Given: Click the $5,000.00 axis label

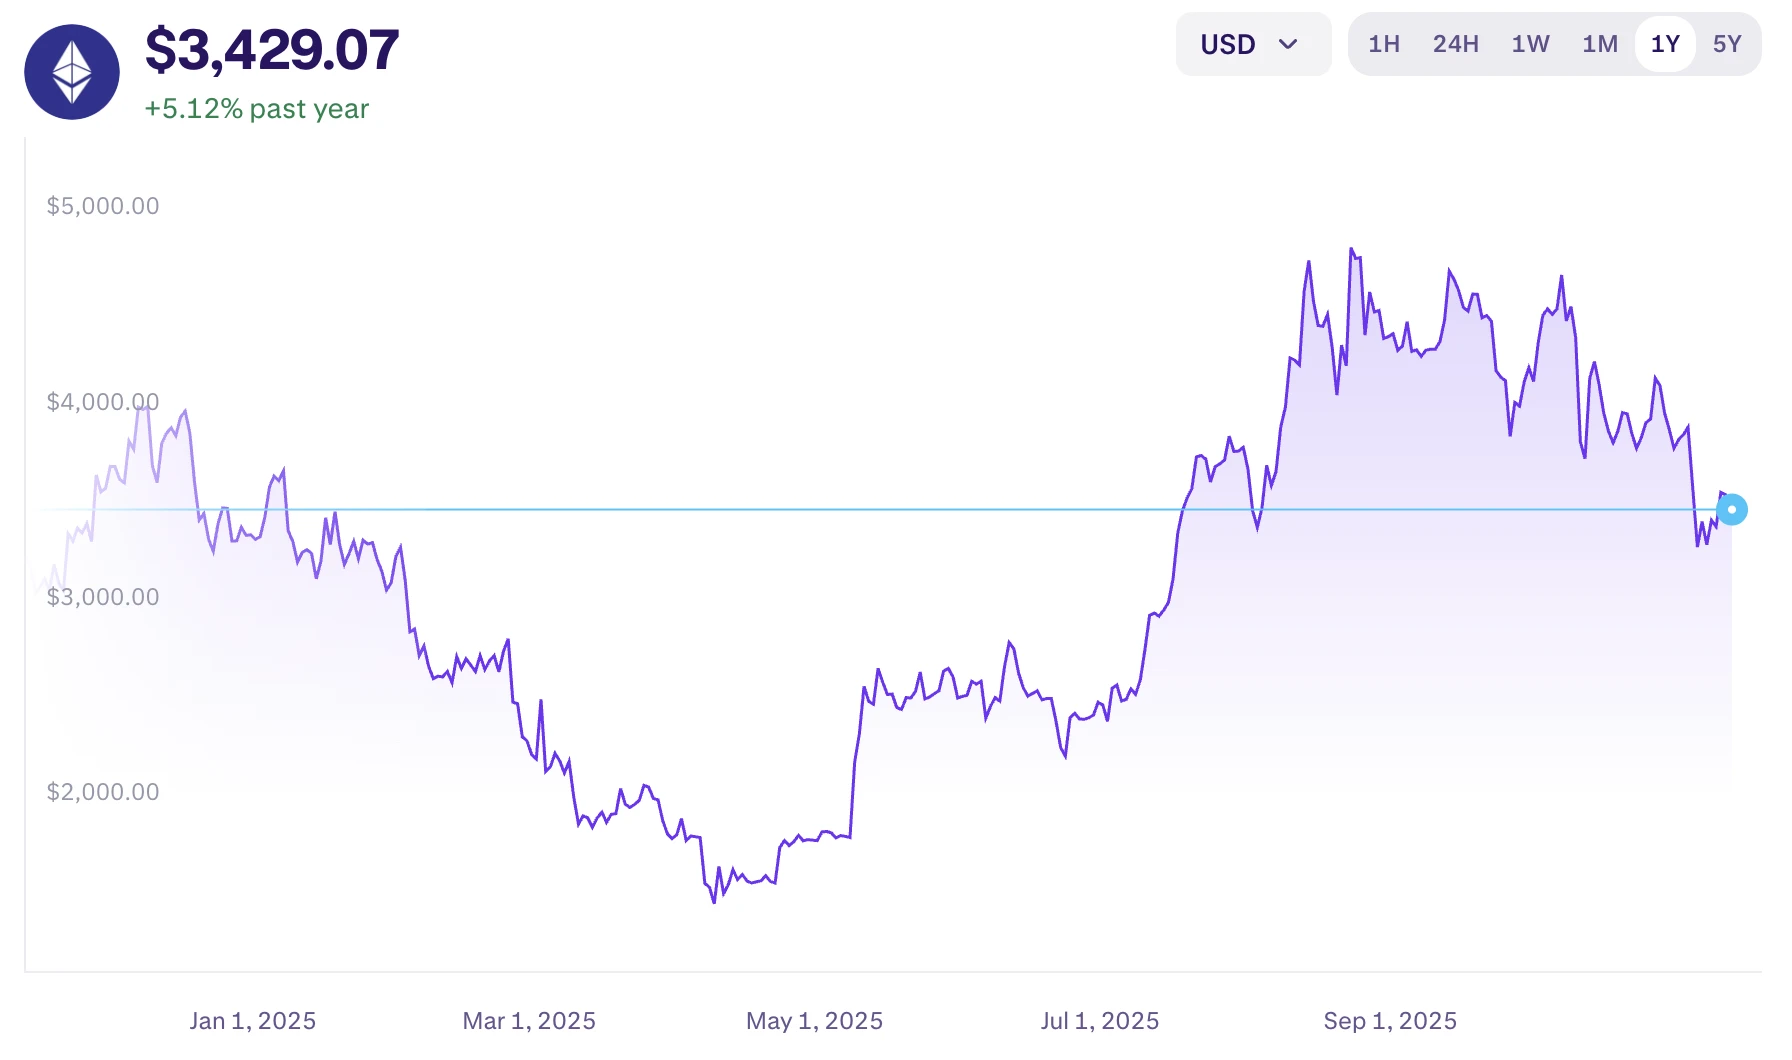Looking at the screenshot, I should tap(103, 205).
